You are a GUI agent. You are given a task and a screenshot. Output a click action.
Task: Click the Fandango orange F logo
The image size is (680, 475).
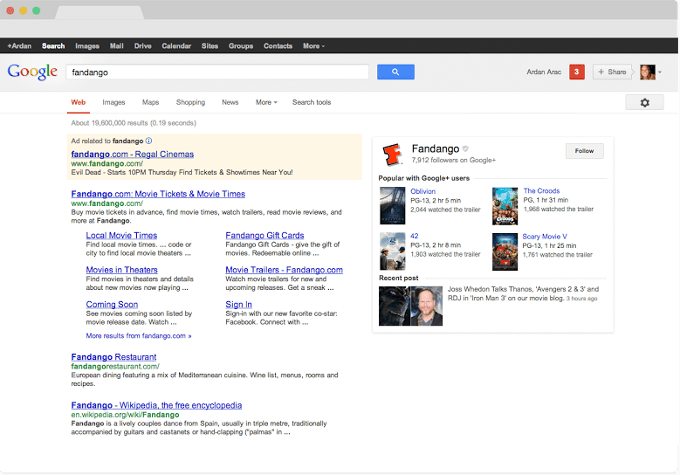[392, 154]
